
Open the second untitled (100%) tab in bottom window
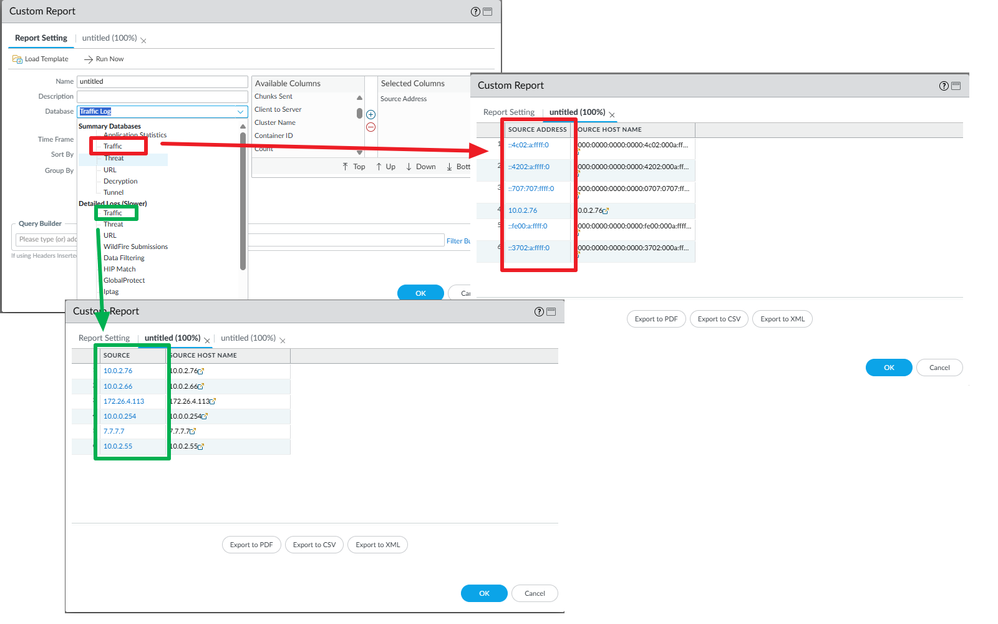pos(248,339)
